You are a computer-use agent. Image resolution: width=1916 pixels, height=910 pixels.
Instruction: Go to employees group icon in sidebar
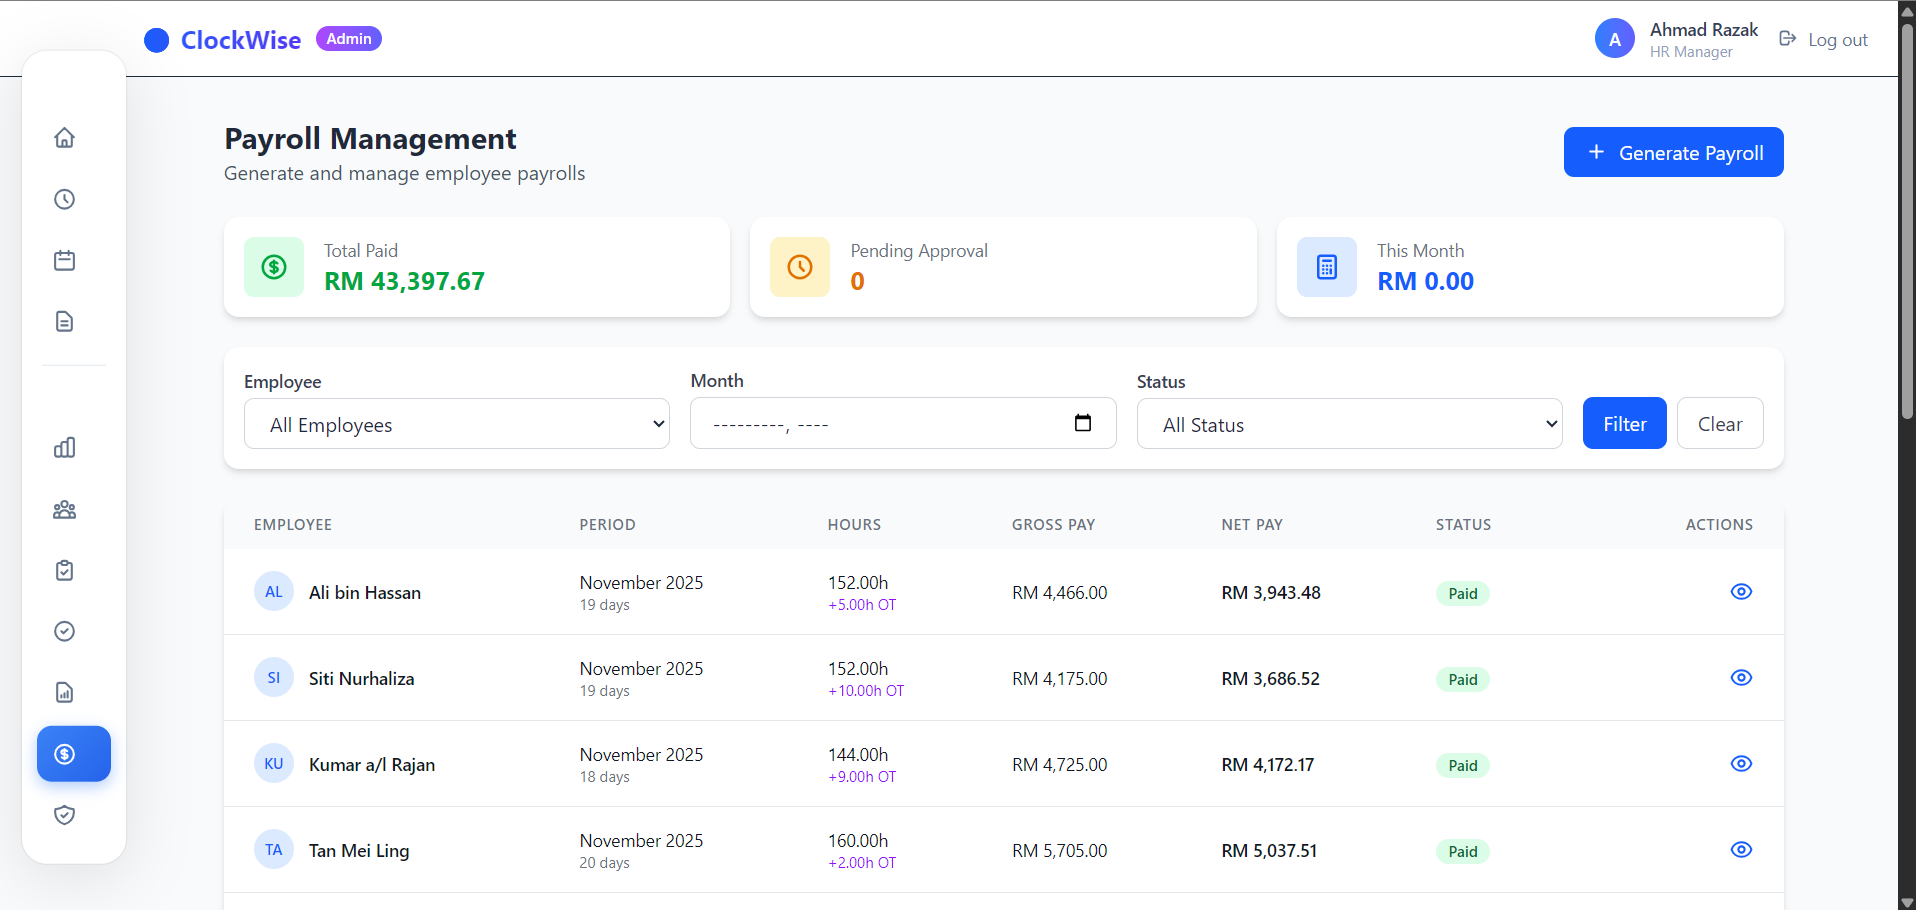pyautogui.click(x=65, y=510)
